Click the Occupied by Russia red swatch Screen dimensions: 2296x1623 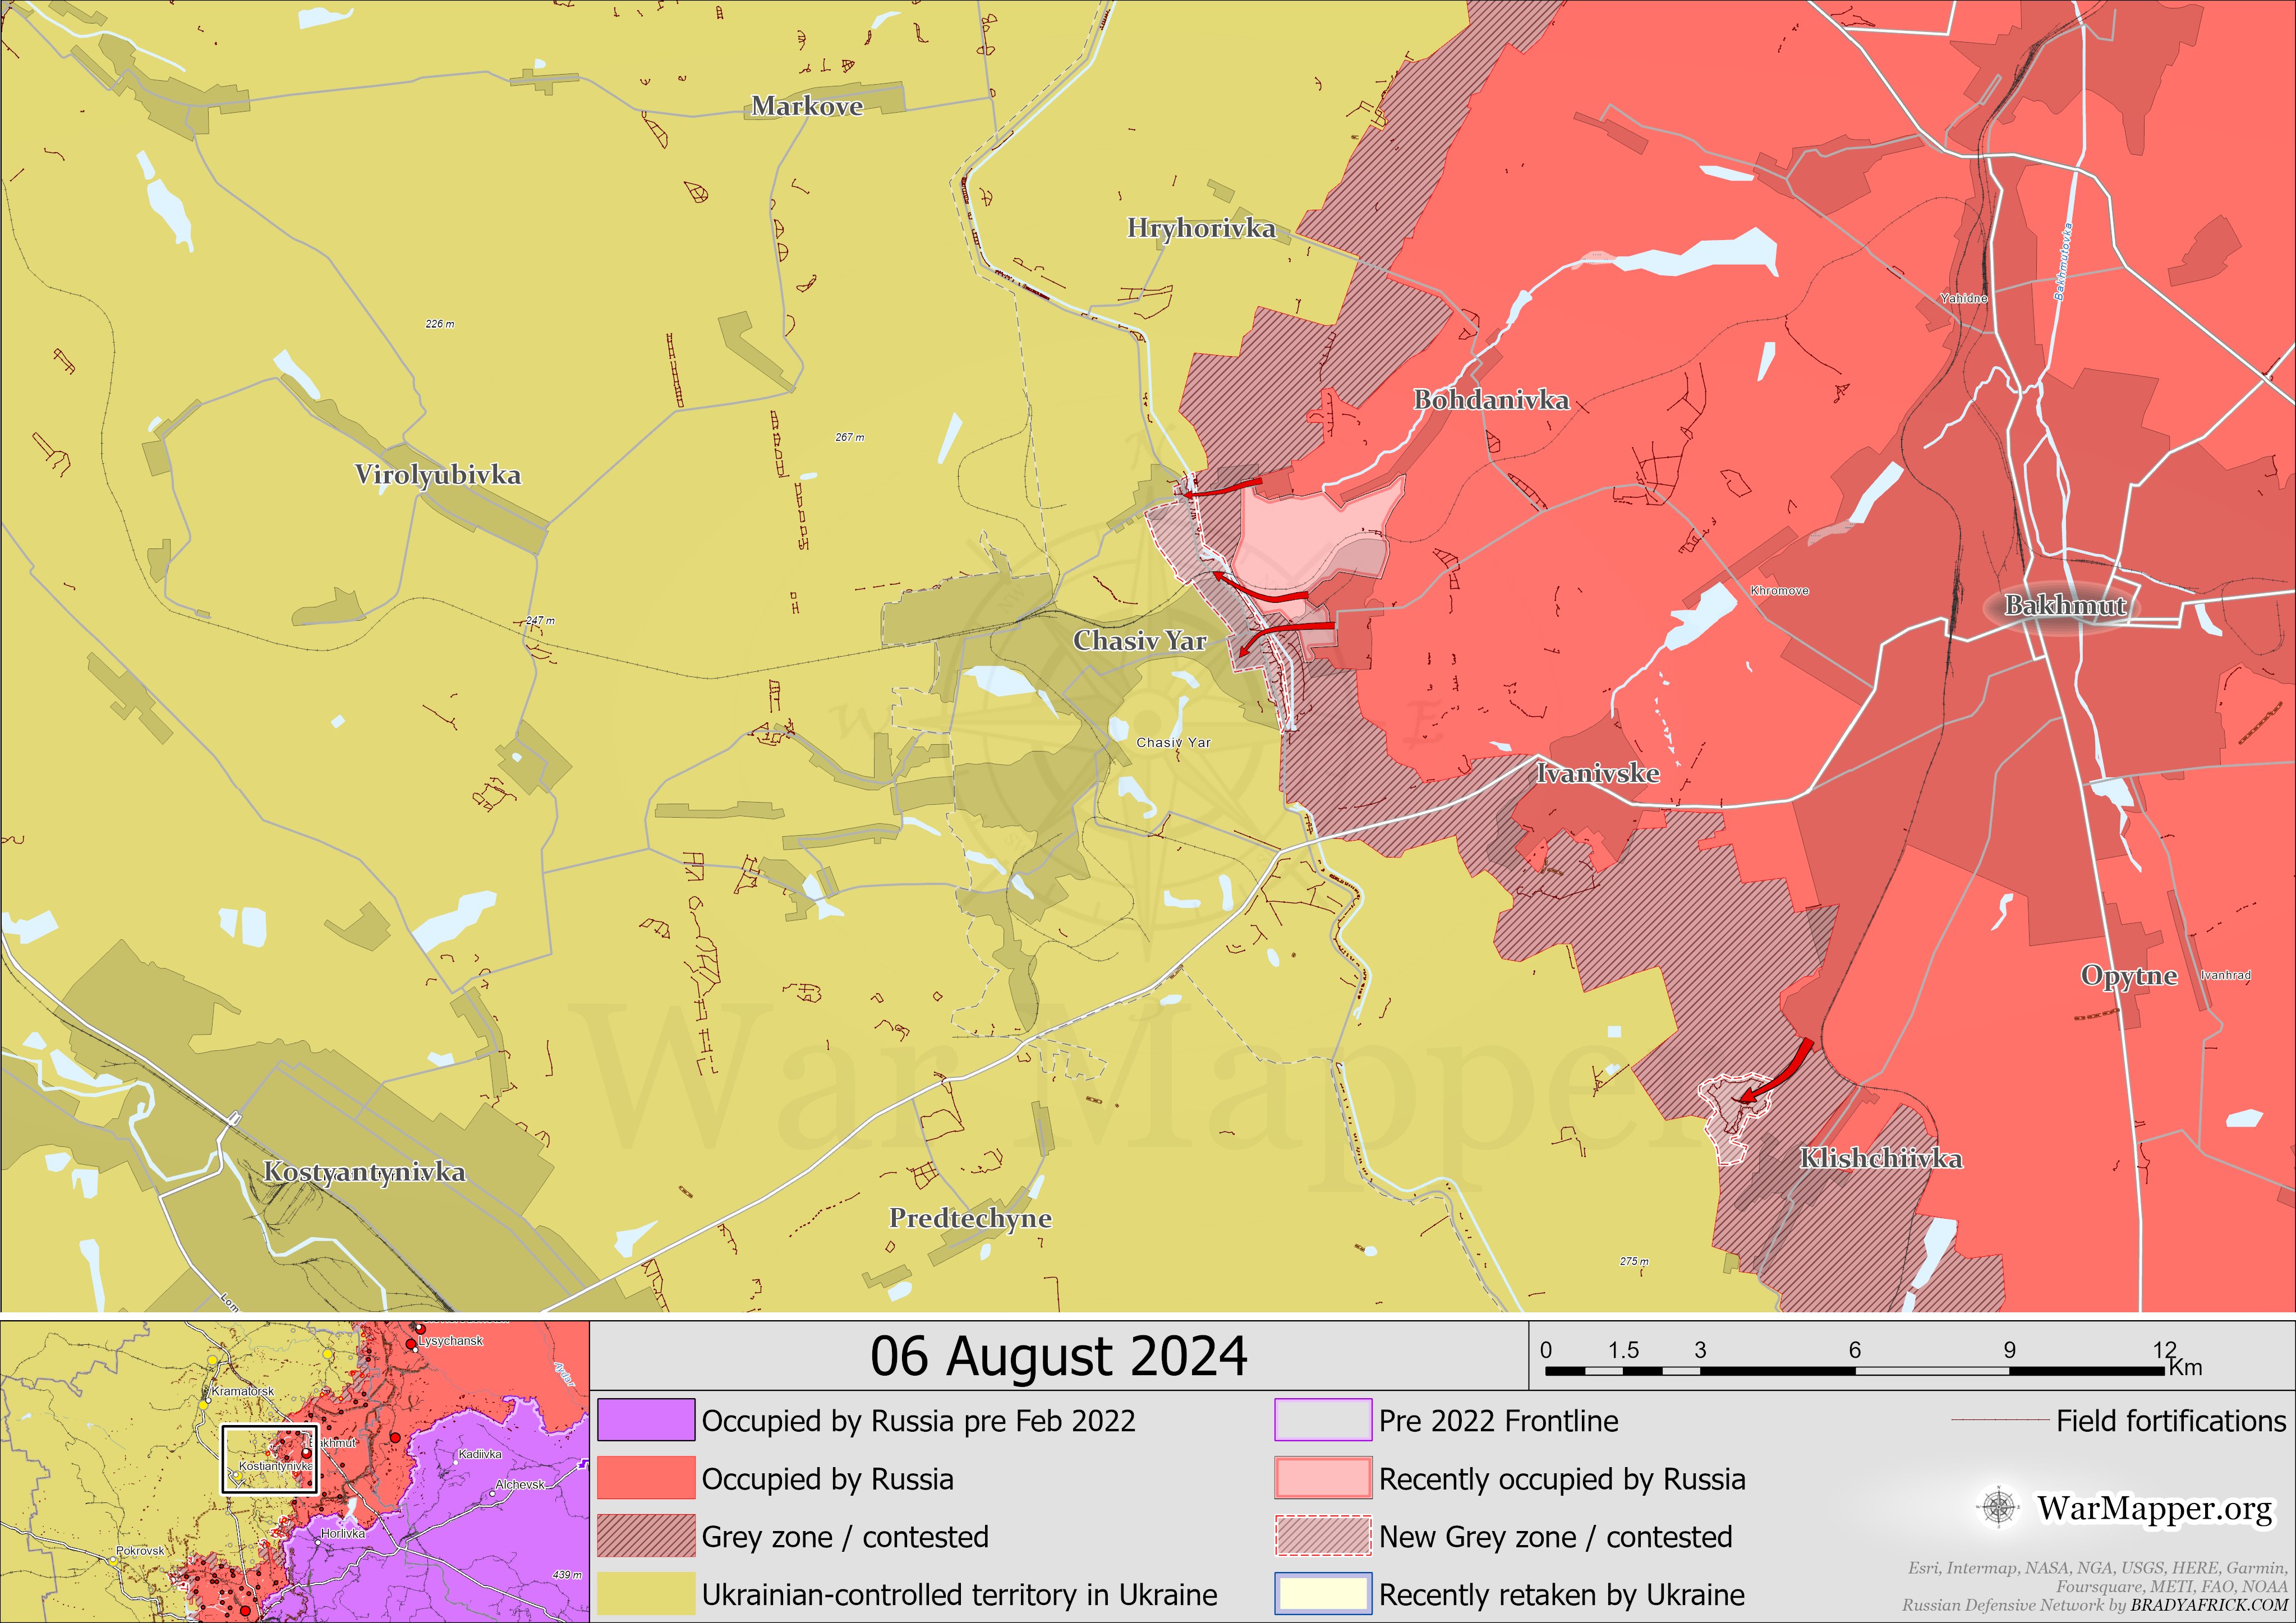[x=646, y=1478]
